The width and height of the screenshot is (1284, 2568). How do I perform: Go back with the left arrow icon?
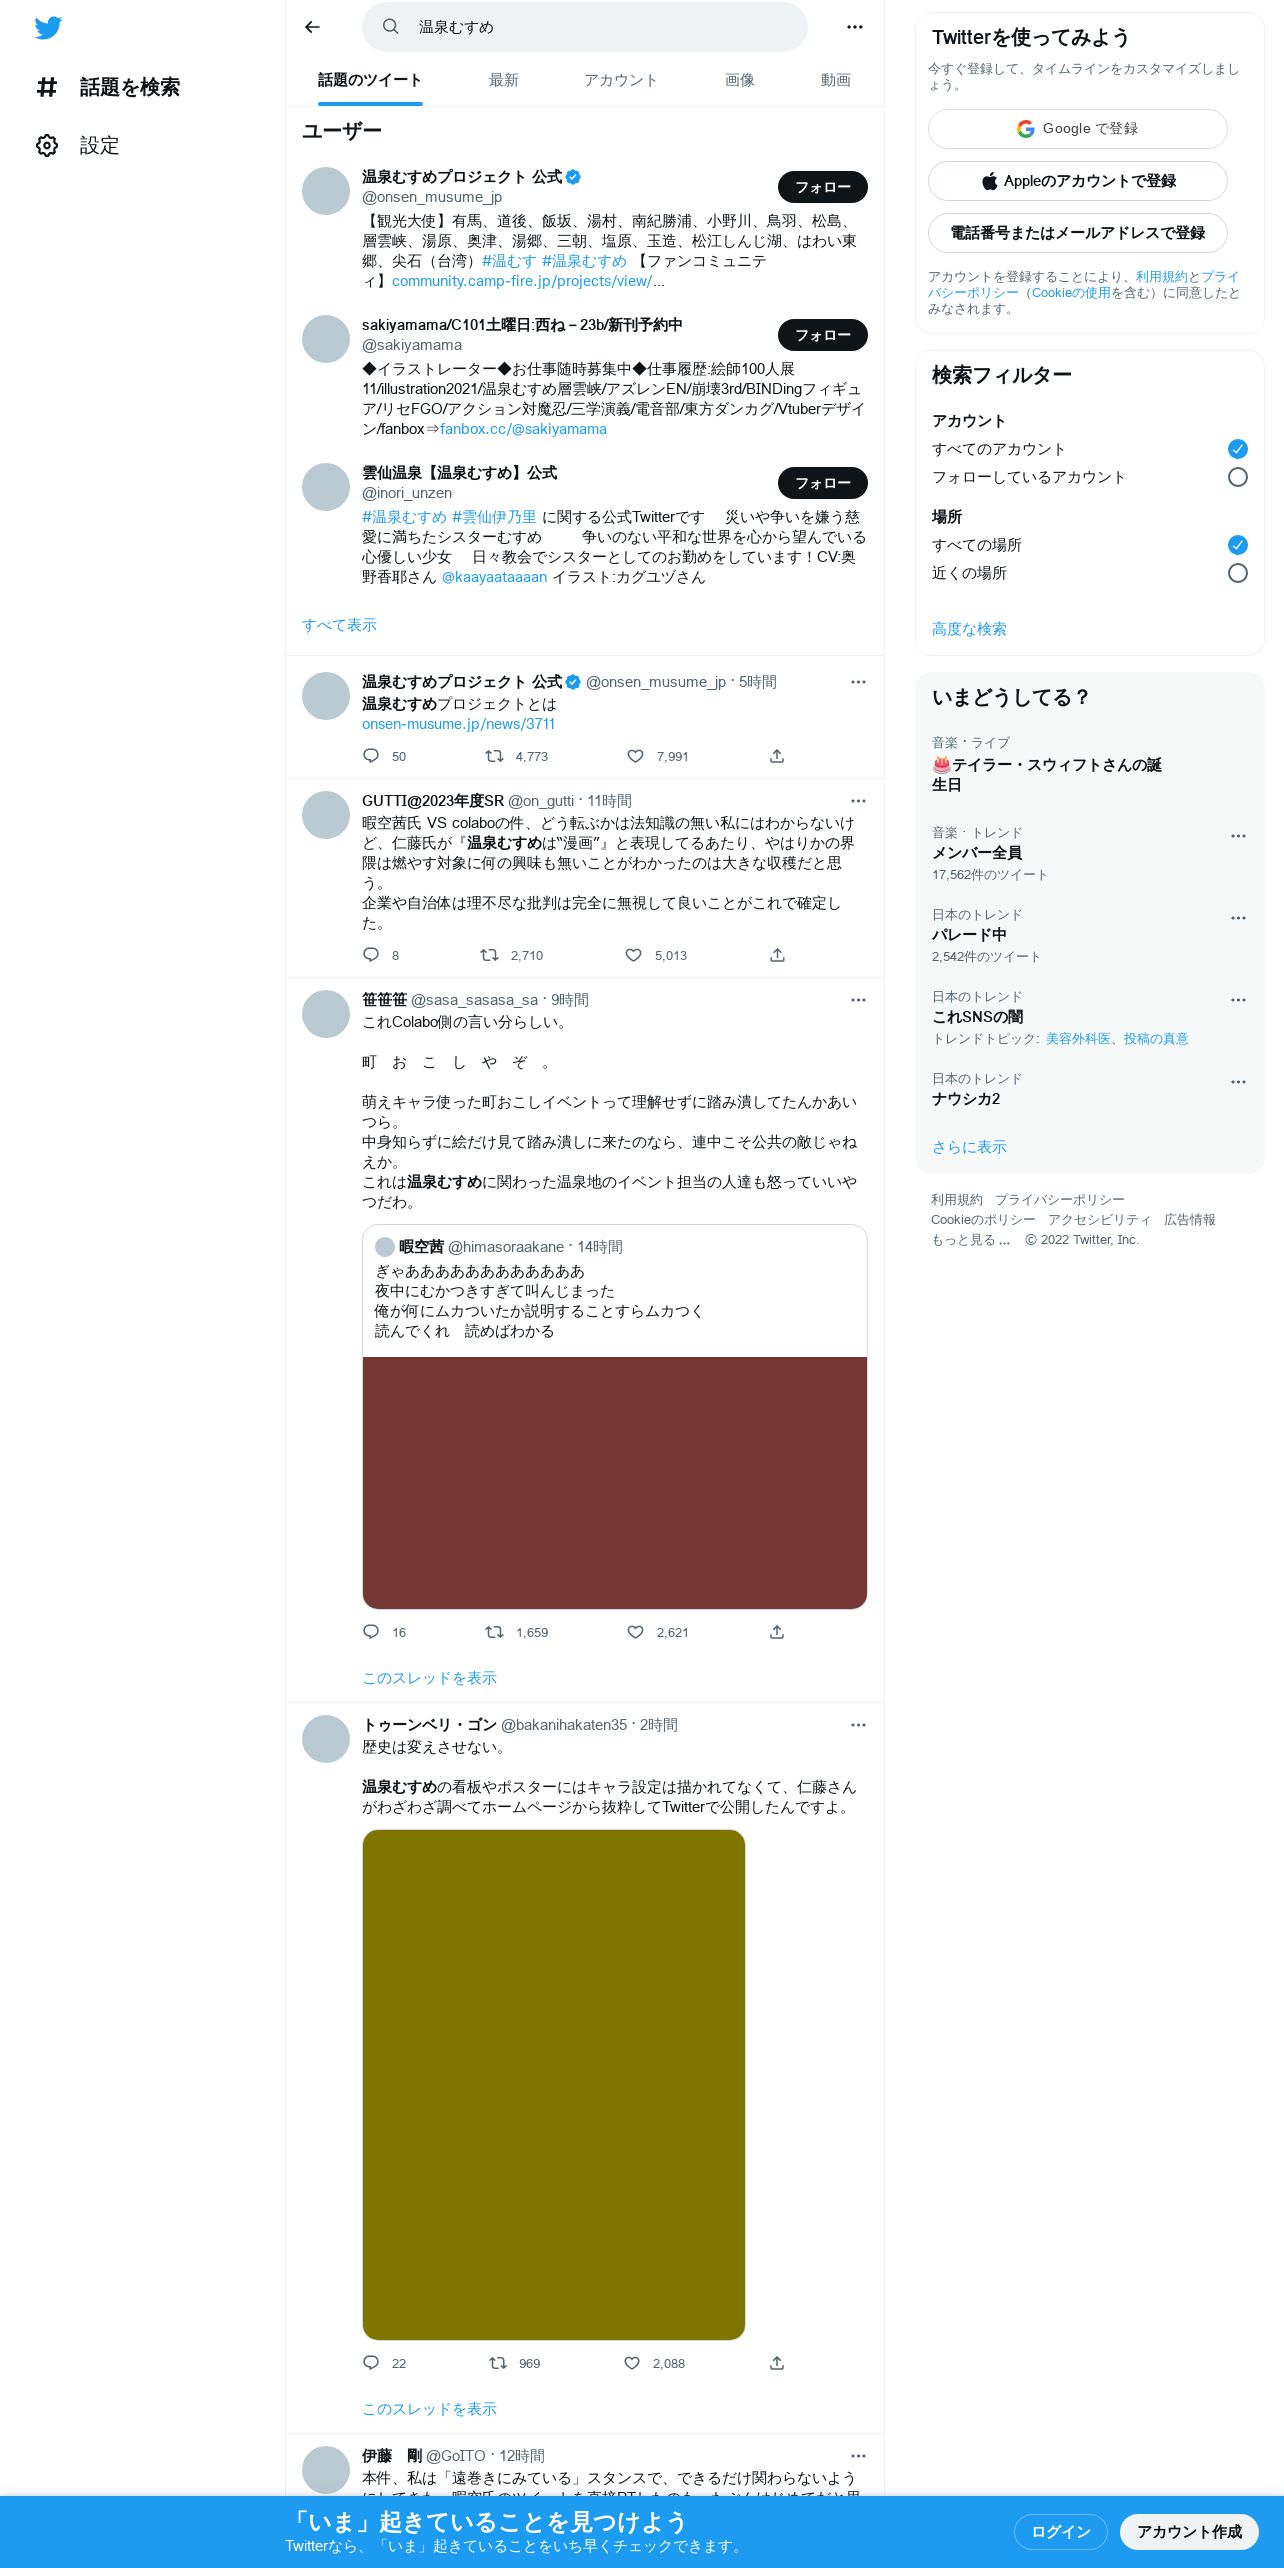click(312, 27)
